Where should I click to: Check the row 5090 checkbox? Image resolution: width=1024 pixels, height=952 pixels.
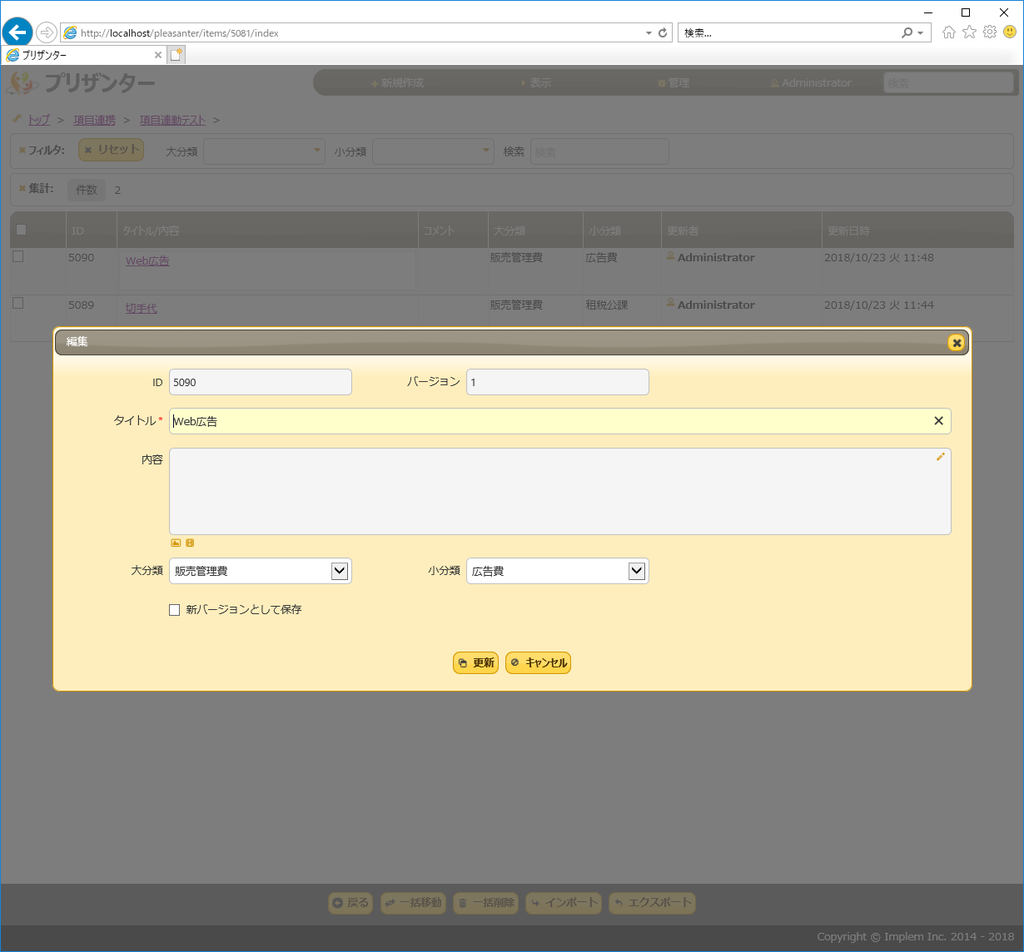[18, 257]
